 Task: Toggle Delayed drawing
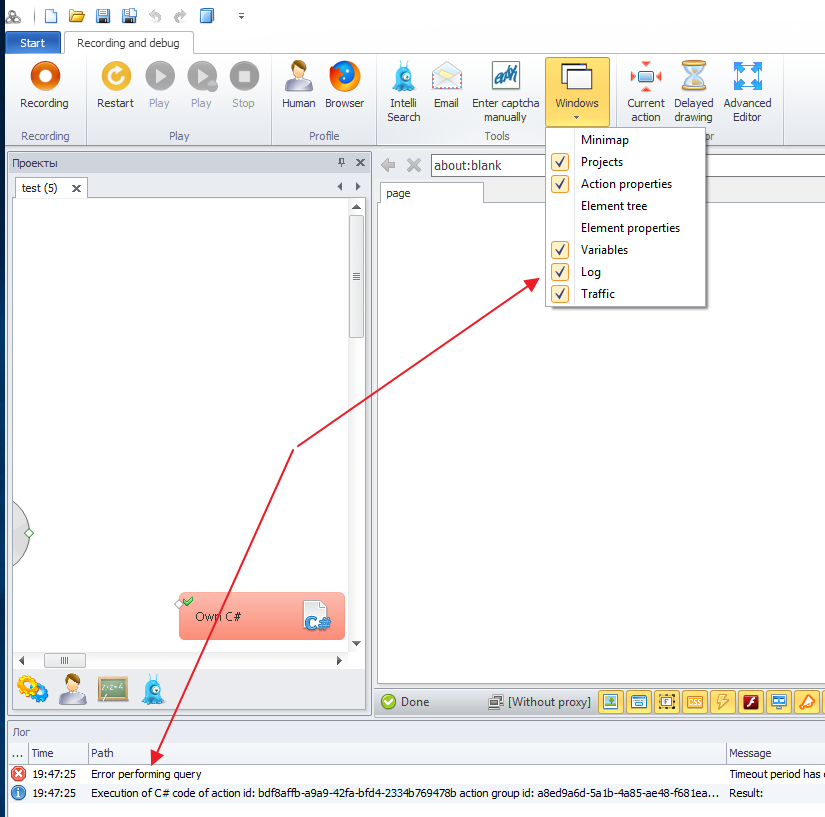pyautogui.click(x=693, y=92)
